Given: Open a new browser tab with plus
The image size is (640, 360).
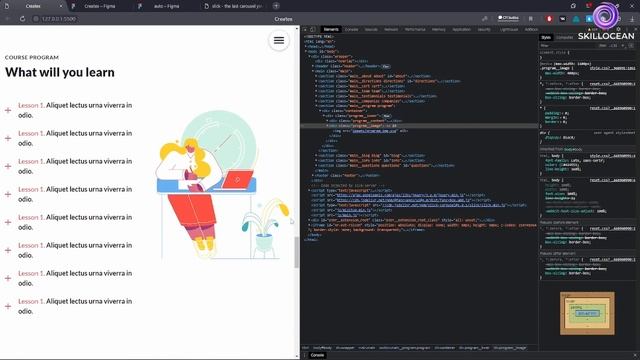Looking at the screenshot, I should [276, 6].
